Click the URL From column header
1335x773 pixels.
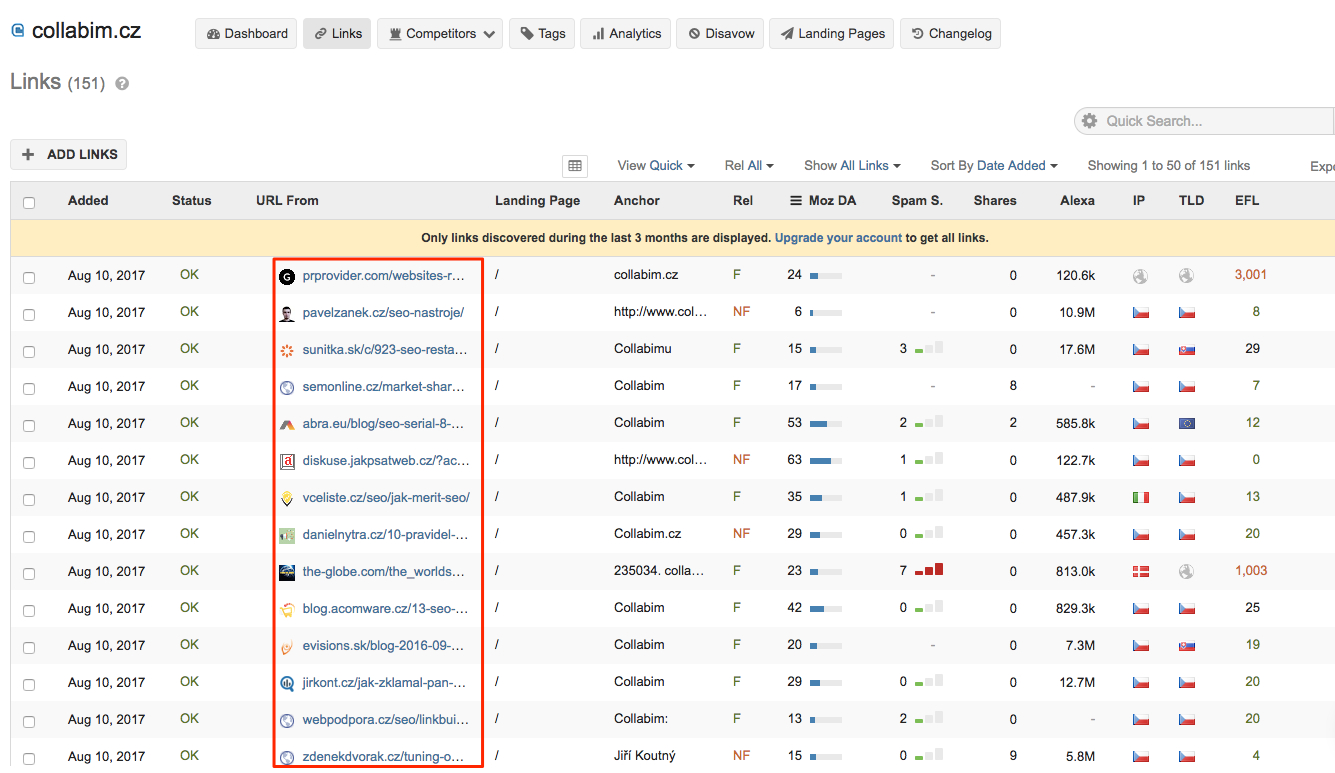(x=287, y=201)
